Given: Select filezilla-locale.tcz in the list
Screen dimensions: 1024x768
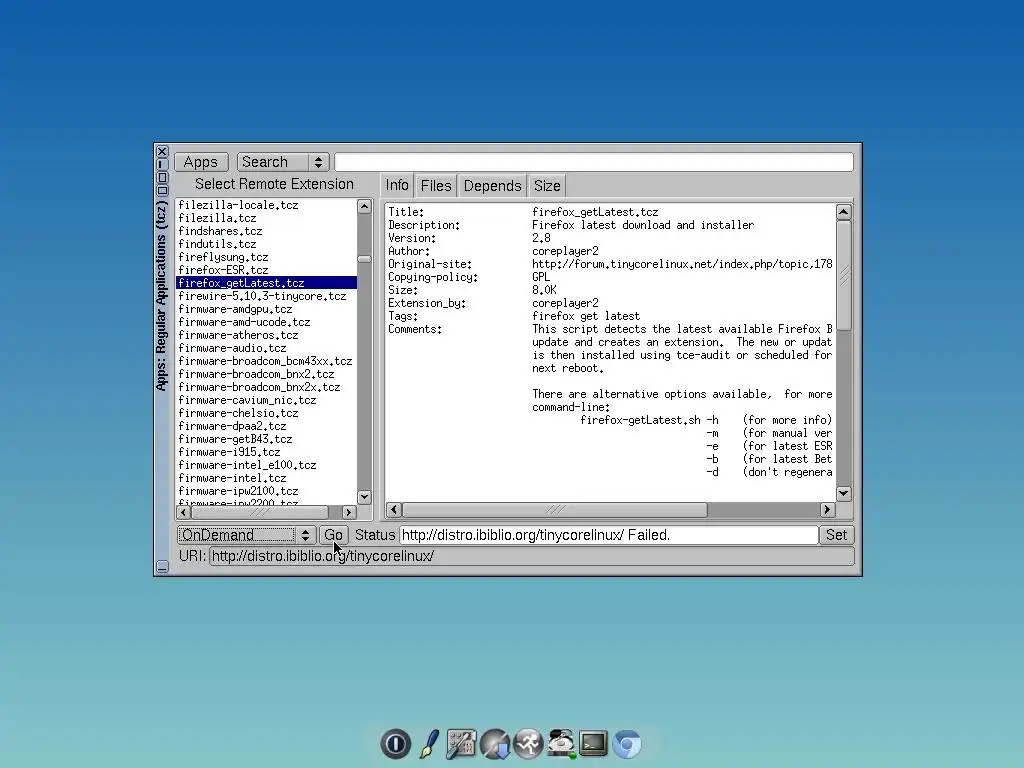Looking at the screenshot, I should point(266,205).
